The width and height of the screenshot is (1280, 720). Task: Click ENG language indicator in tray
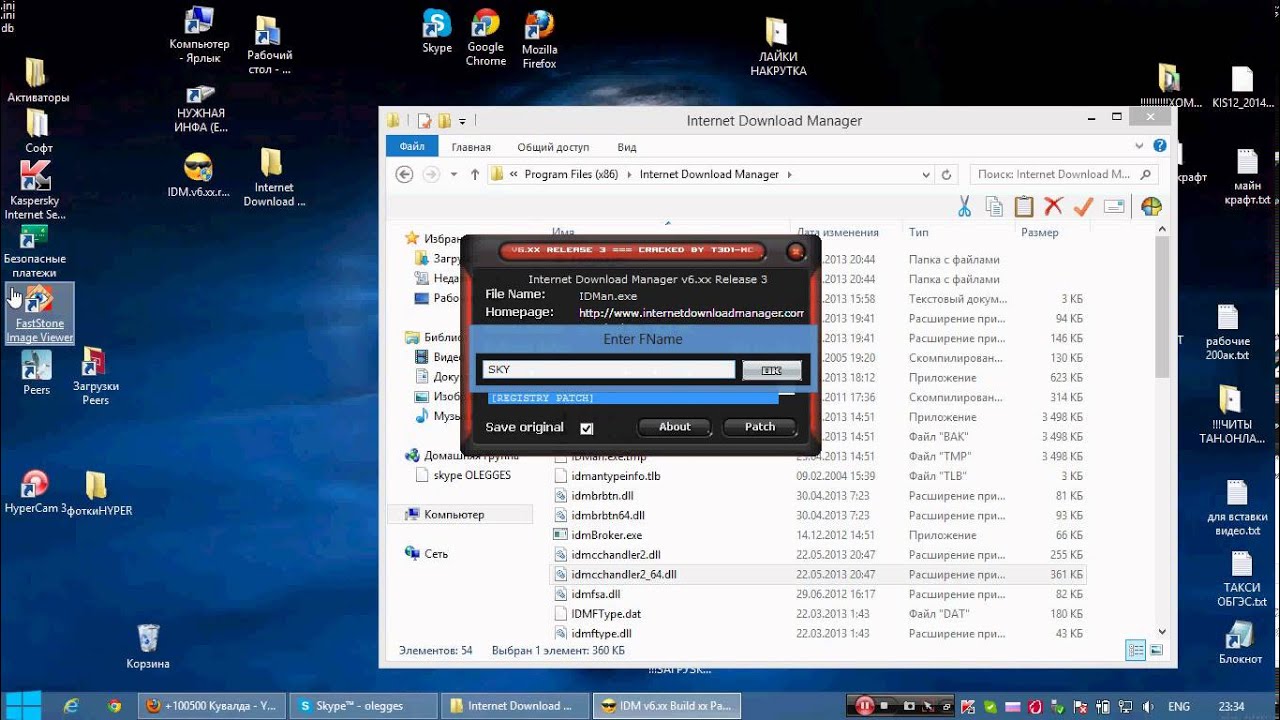(1179, 706)
